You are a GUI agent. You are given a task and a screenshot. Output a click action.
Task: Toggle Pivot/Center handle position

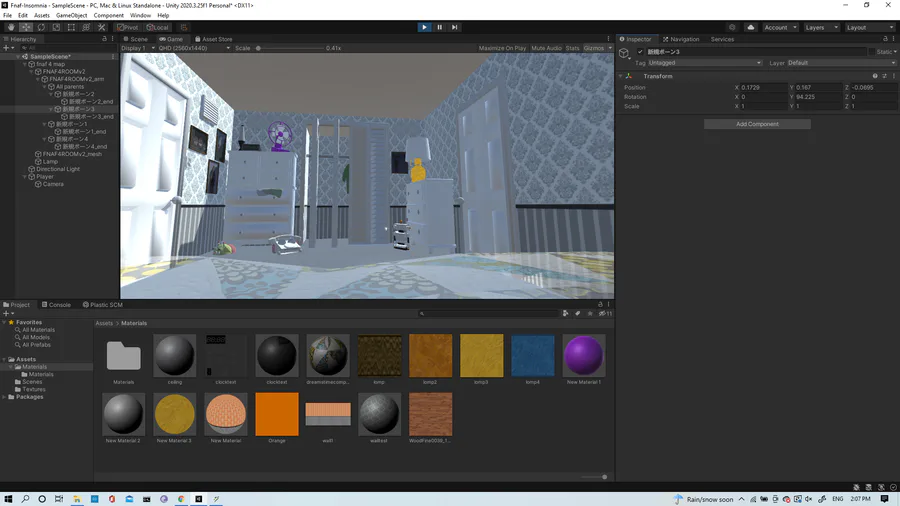click(x=127, y=27)
